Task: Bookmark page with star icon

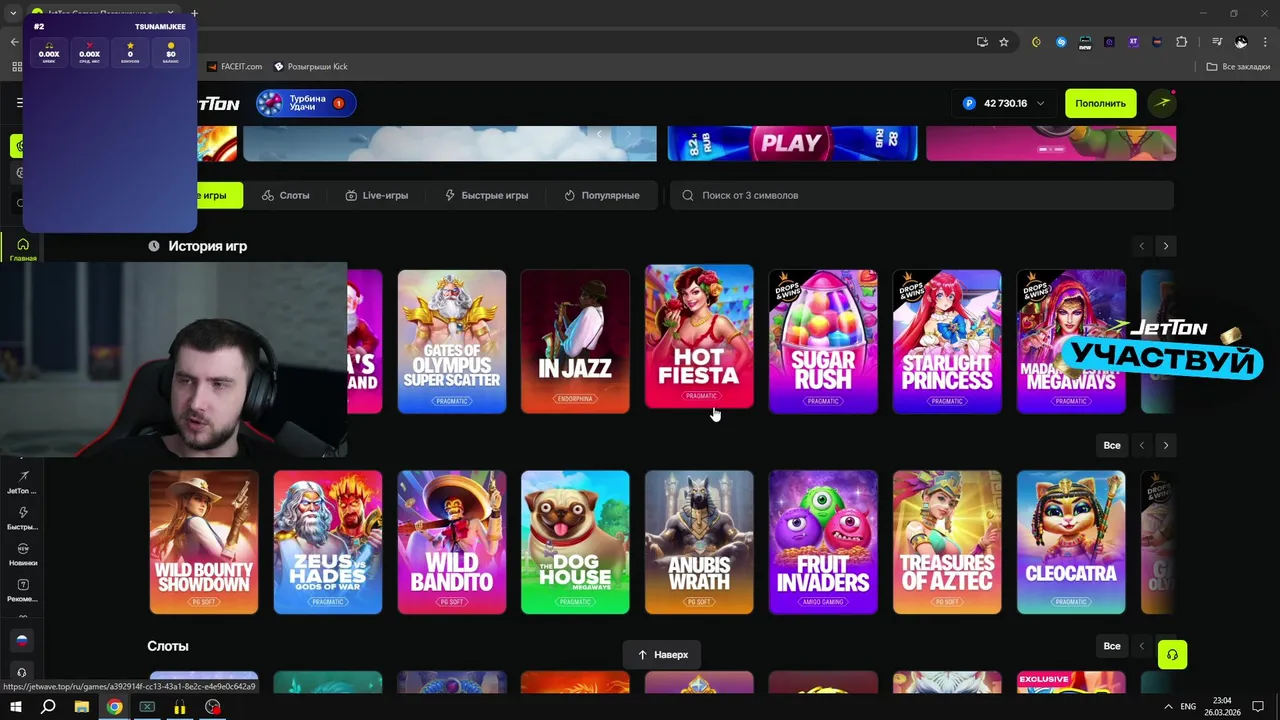Action: pos(1004,42)
